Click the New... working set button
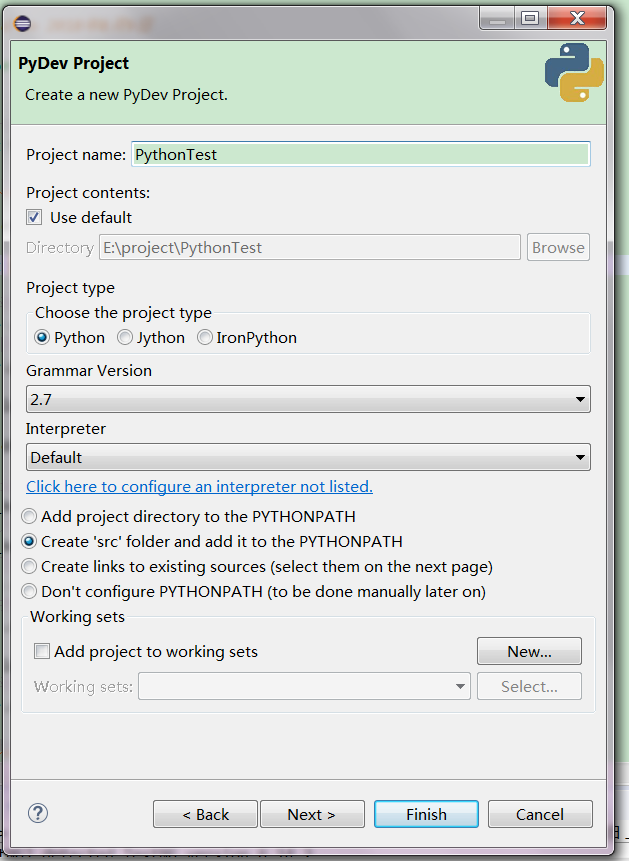Image resolution: width=629 pixels, height=861 pixels. (x=529, y=651)
